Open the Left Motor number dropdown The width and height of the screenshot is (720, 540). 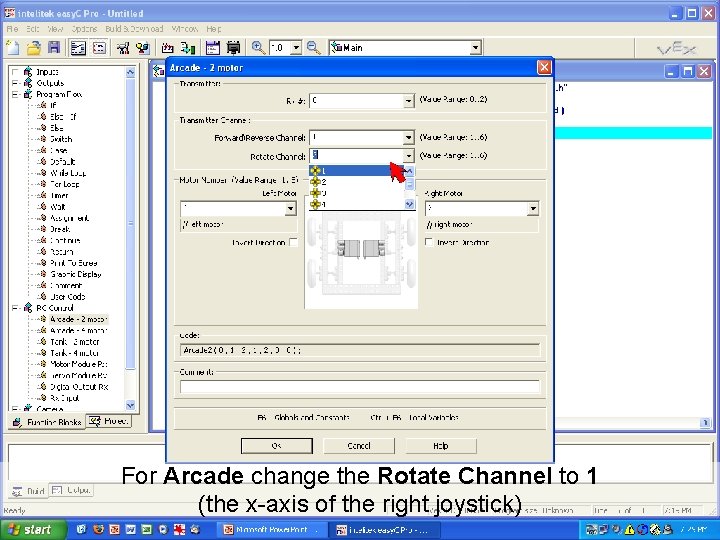pos(290,209)
